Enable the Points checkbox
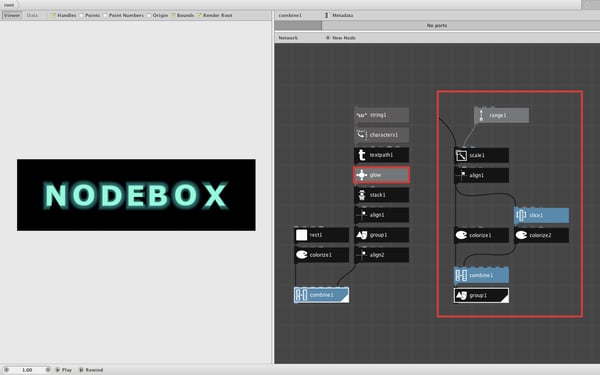600x375 pixels. pos(81,15)
